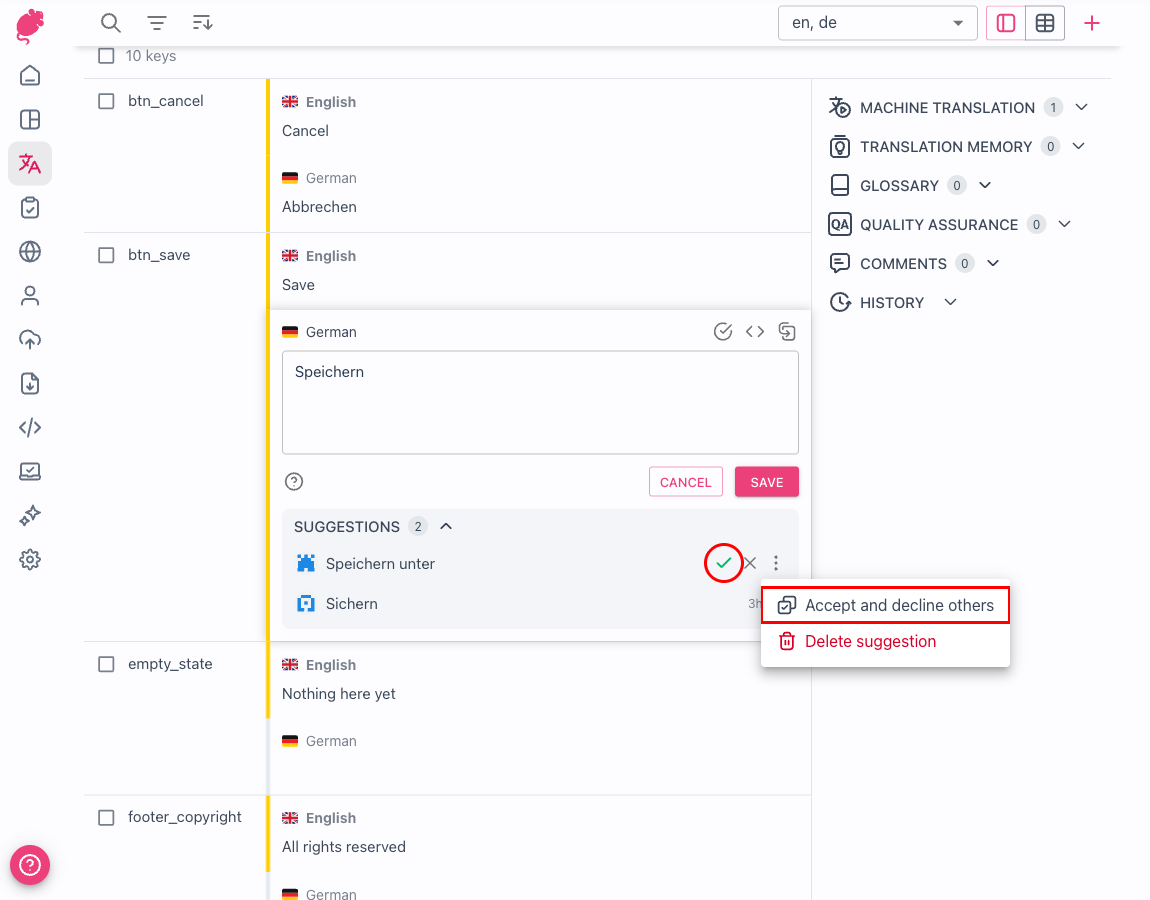This screenshot has height=900, width=1150.
Task: Select all 10 keys checkbox
Action: (x=106, y=56)
